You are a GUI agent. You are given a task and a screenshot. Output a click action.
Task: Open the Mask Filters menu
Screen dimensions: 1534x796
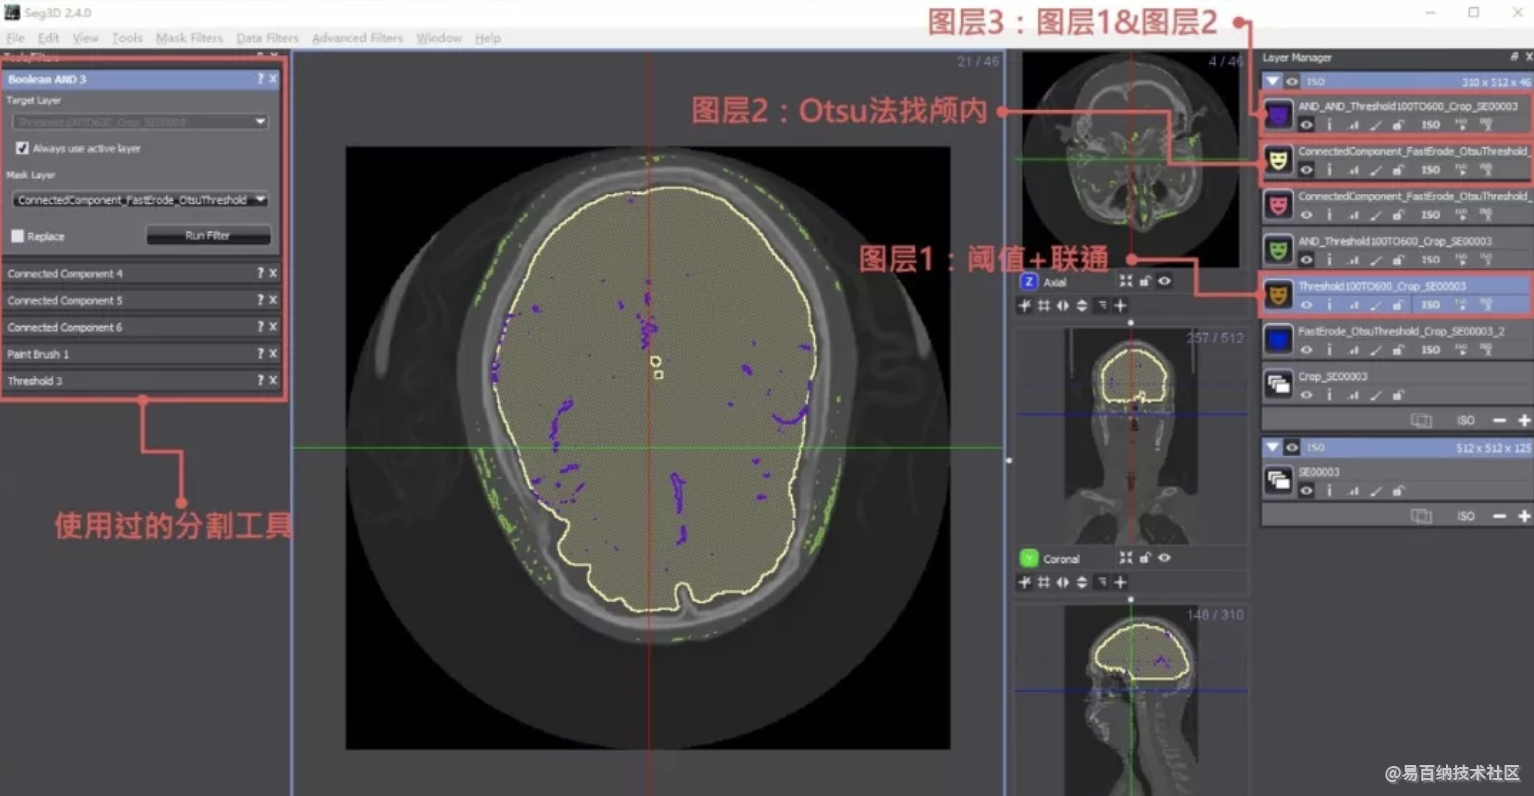(189, 38)
